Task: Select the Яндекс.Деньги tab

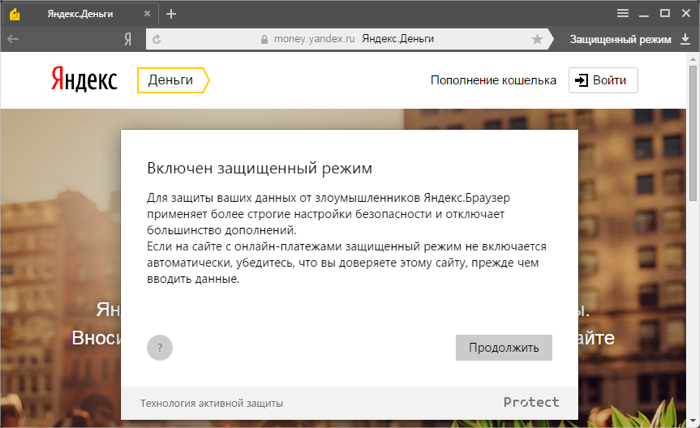Action: click(80, 14)
